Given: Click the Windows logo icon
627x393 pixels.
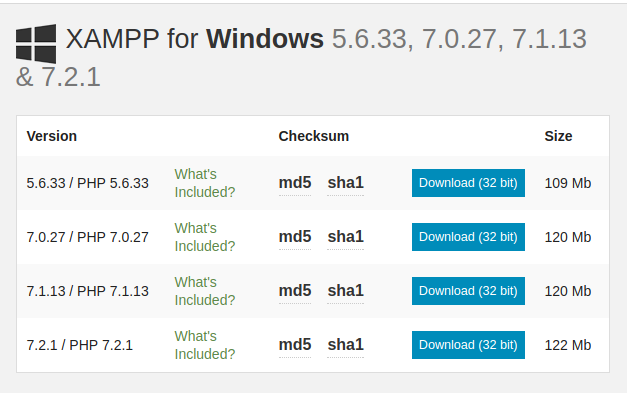Looking at the screenshot, I should click(x=36, y=44).
